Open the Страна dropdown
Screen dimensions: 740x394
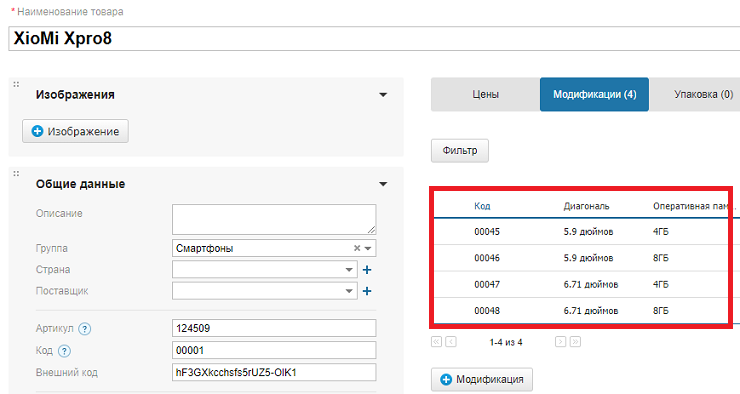[x=349, y=270]
